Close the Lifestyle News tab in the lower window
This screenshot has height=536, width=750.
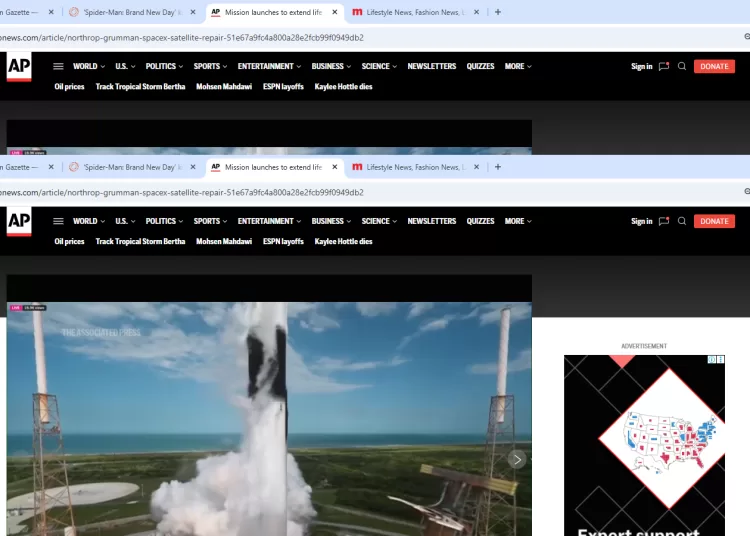pos(476,167)
